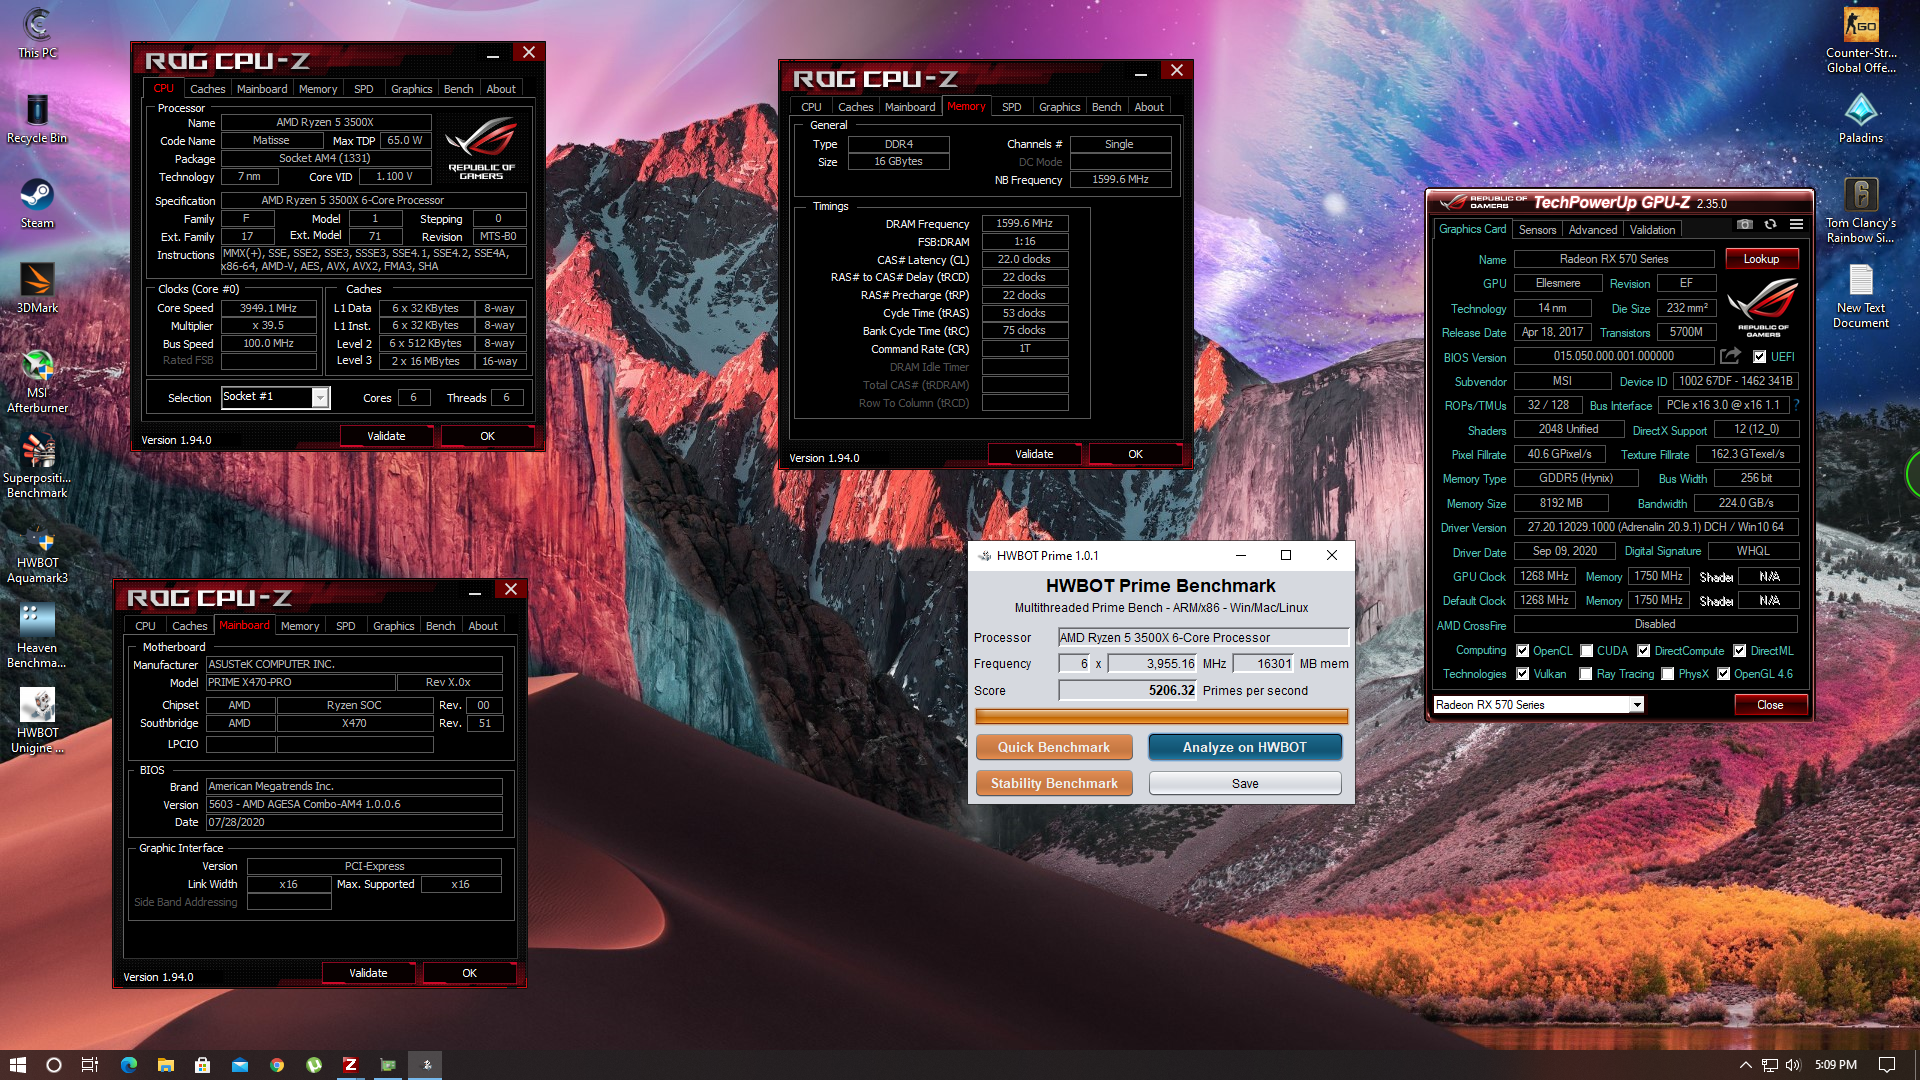The image size is (1920, 1080).
Task: Toggle the Ray Tracing checkbox
Action: [1585, 674]
